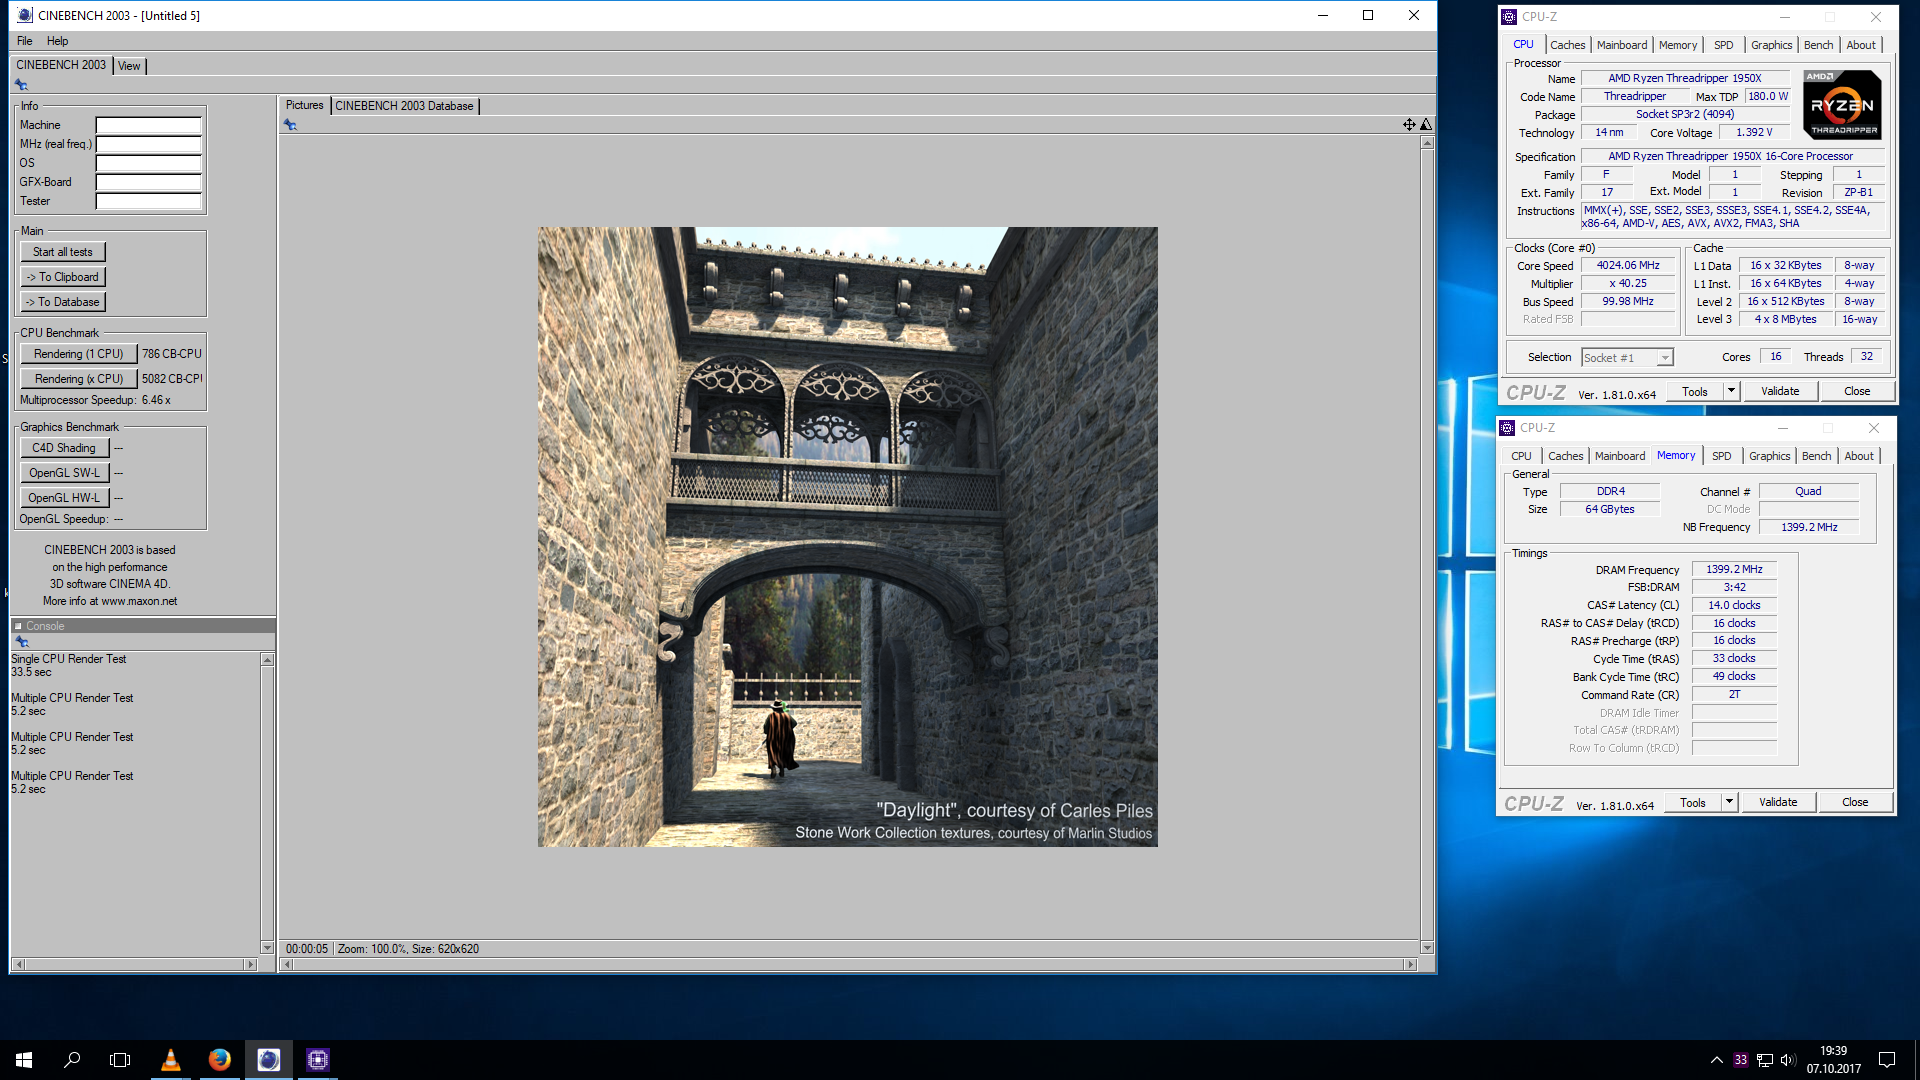The height and width of the screenshot is (1080, 1920).
Task: Click the rendered Daylight image
Action: pyautogui.click(x=848, y=537)
